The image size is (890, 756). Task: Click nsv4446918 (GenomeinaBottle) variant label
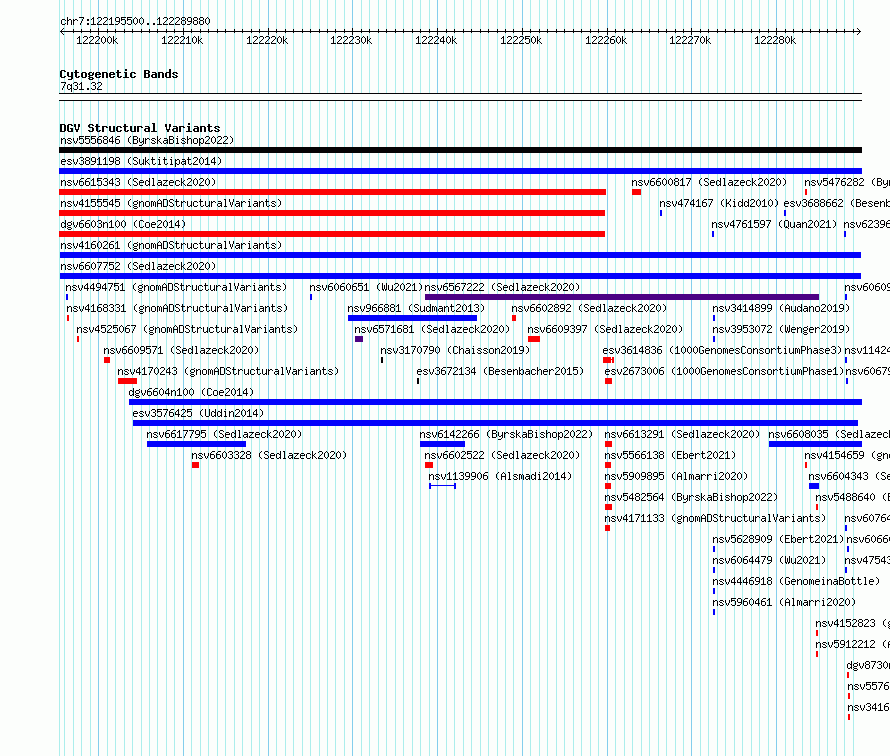click(796, 581)
